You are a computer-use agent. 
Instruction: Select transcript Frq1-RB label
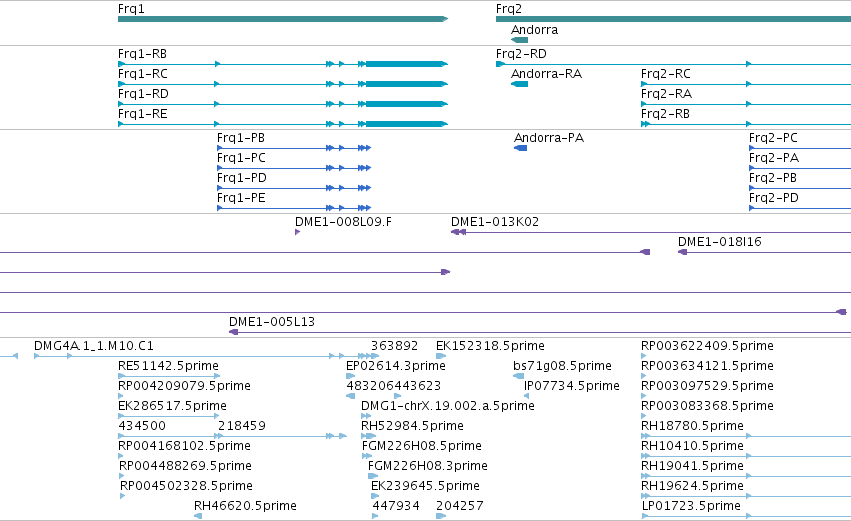coord(142,54)
